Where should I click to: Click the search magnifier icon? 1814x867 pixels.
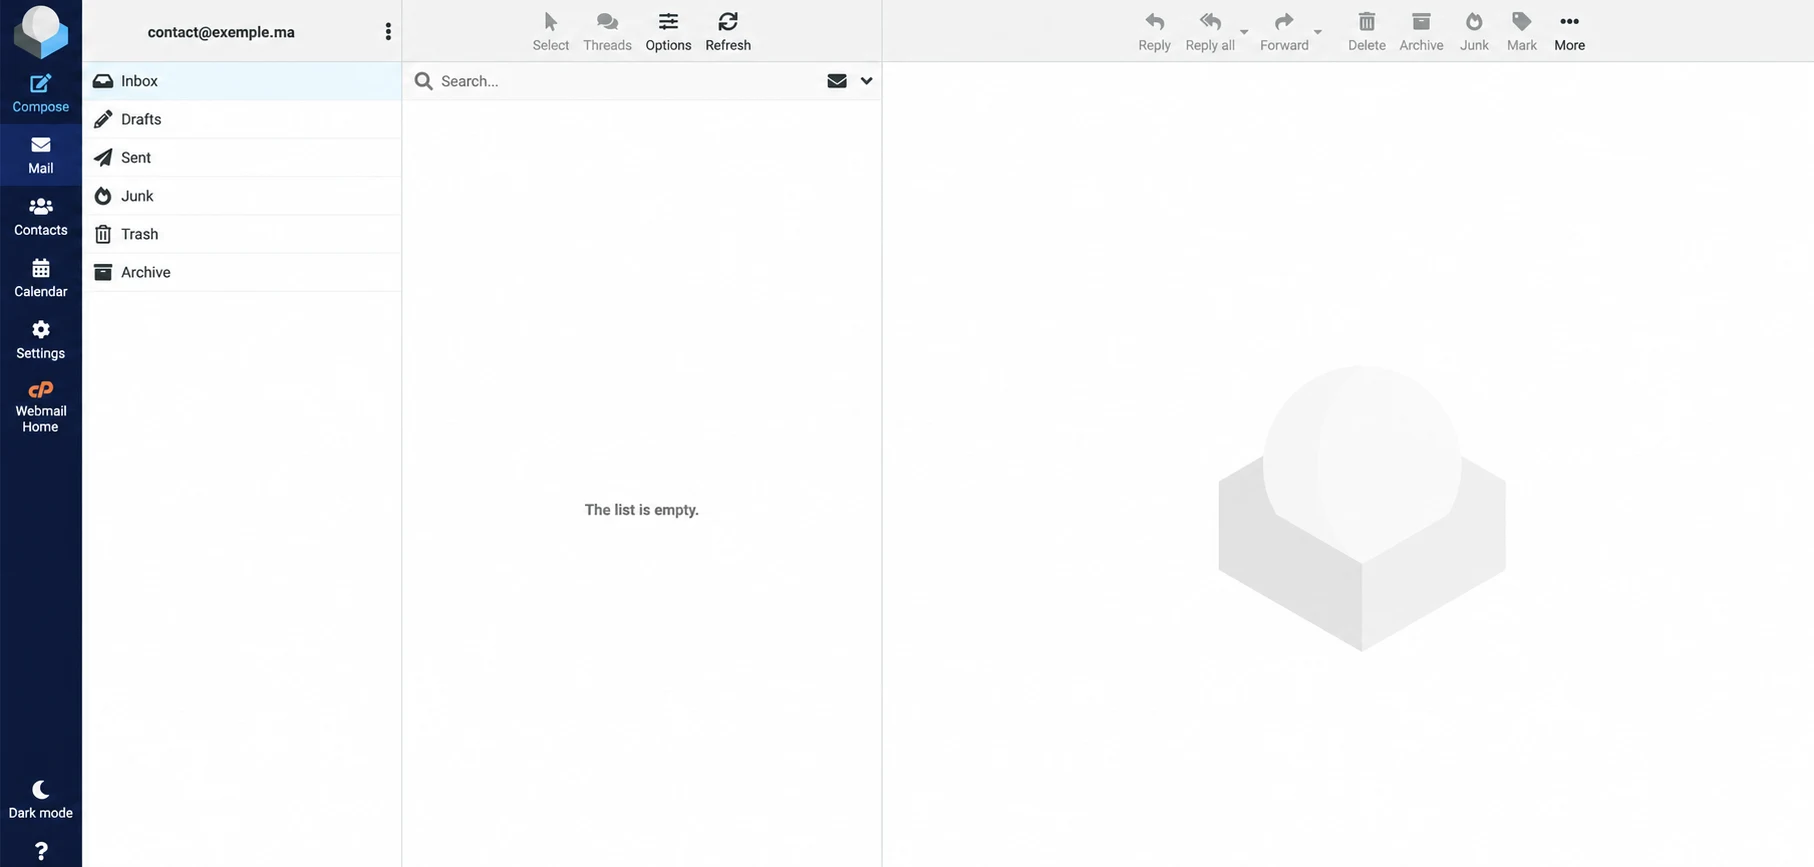click(x=424, y=81)
